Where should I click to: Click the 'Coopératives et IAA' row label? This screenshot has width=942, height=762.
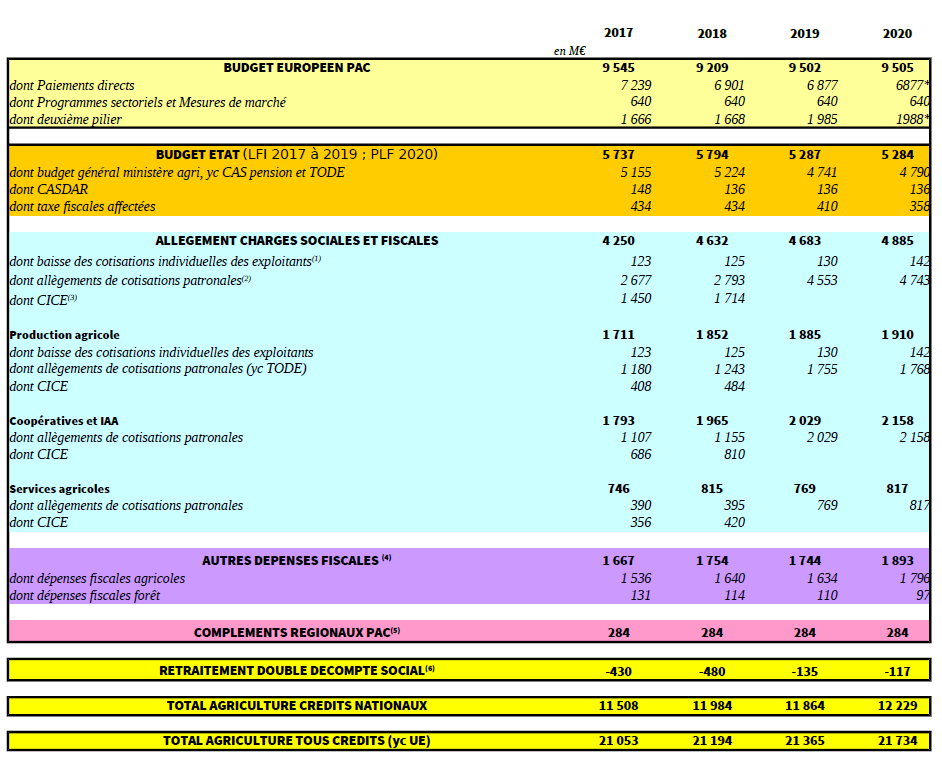click(64, 421)
